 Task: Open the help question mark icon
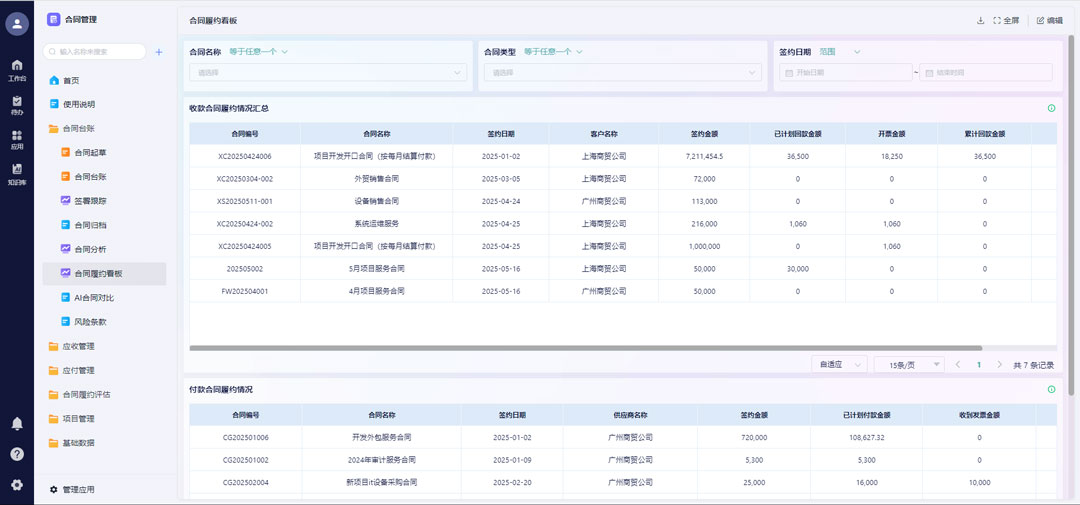pos(17,454)
